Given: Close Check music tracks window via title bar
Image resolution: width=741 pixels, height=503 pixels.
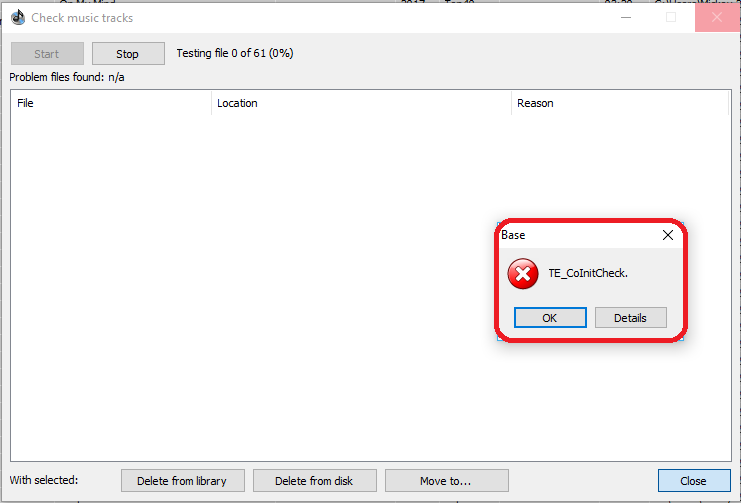Looking at the screenshot, I should tap(716, 17).
